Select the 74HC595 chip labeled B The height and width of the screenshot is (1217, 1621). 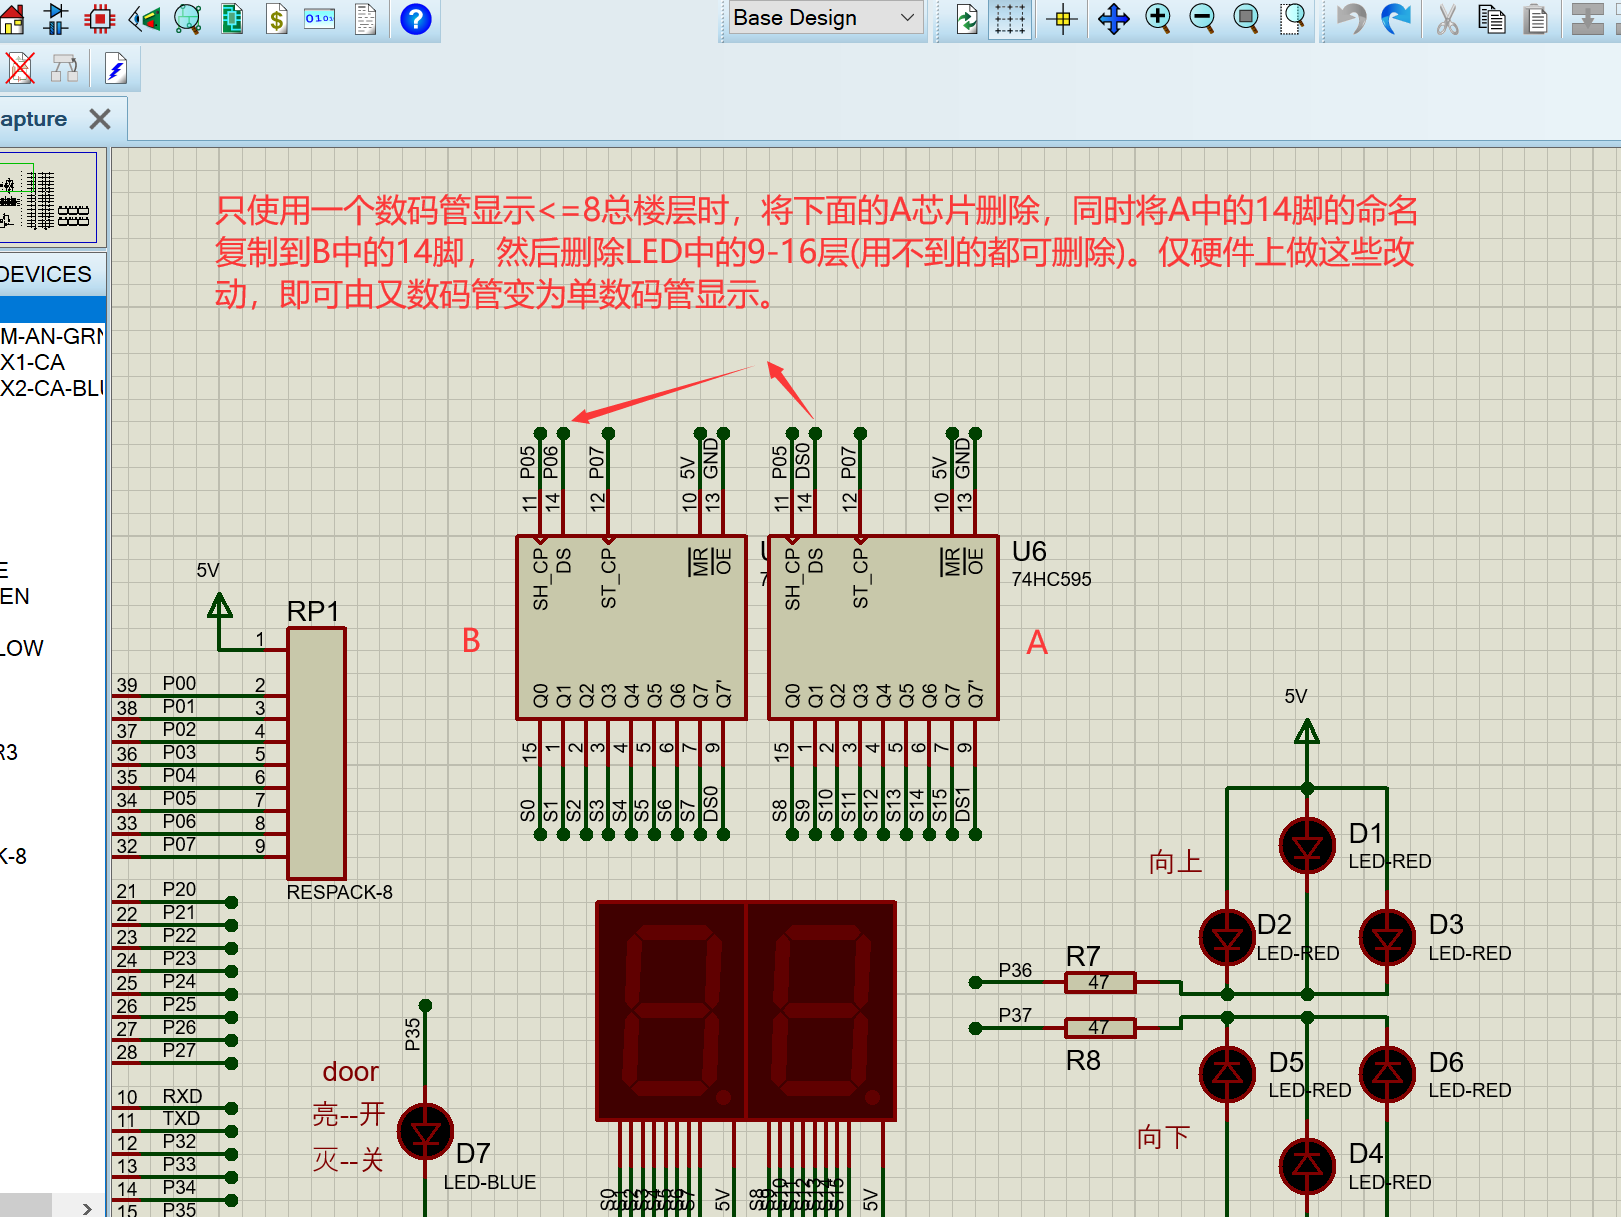631,627
